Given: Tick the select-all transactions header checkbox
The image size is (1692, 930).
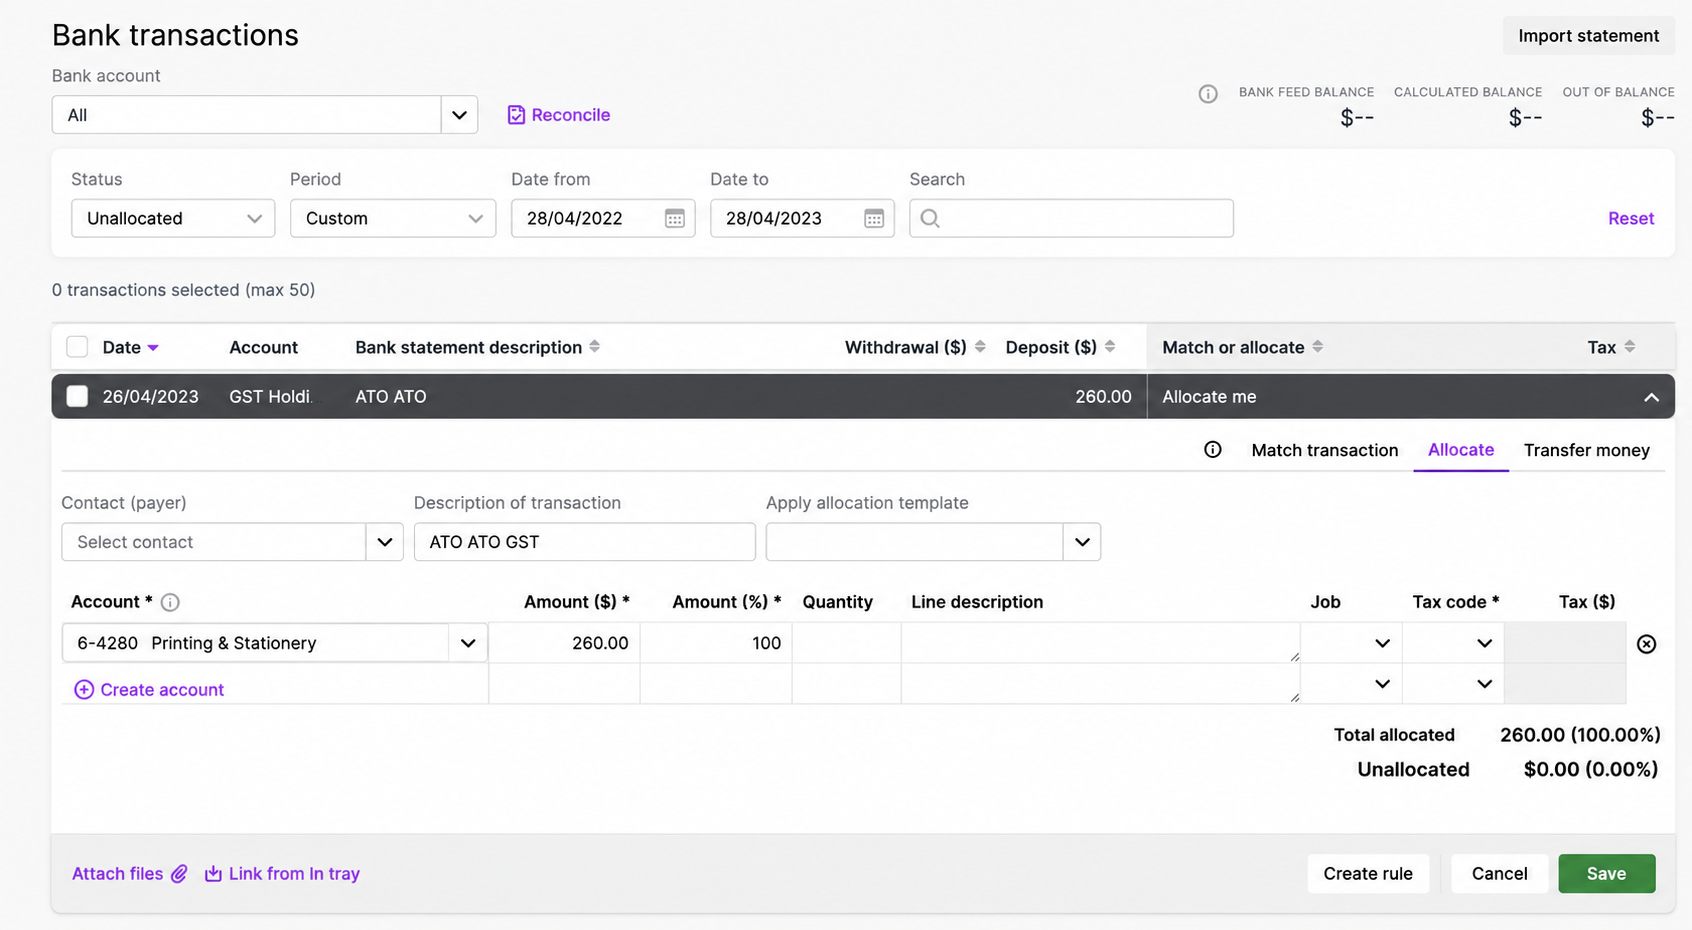Looking at the screenshot, I should 77,347.
